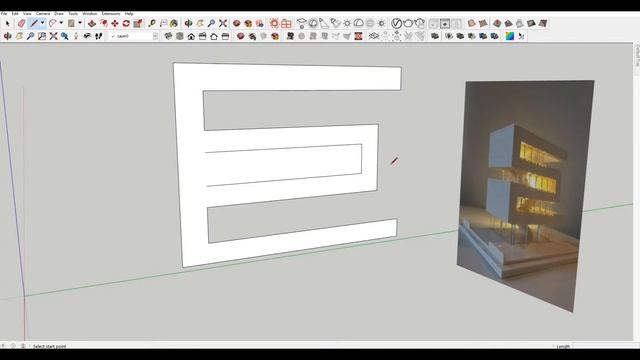Open the Extensions menu
The width and height of the screenshot is (640, 360).
(x=111, y=13)
